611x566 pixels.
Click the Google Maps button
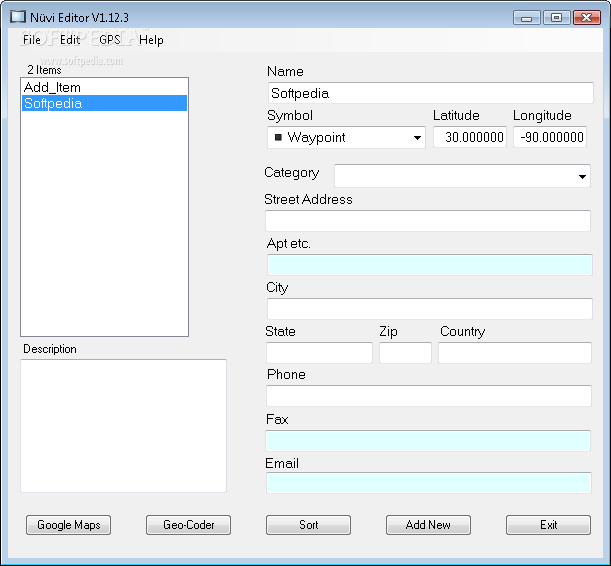pyautogui.click(x=69, y=525)
